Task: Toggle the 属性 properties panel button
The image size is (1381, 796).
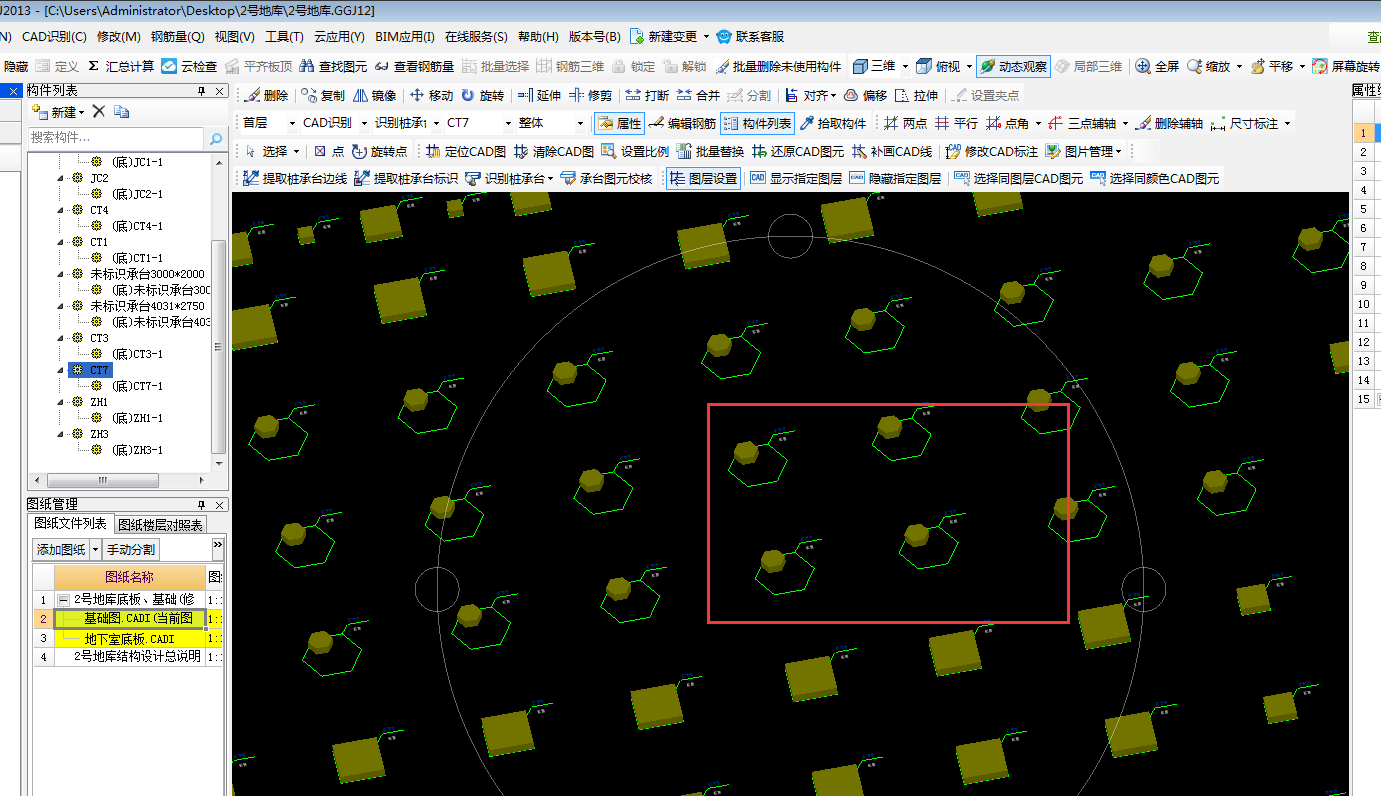Action: pyautogui.click(x=619, y=124)
